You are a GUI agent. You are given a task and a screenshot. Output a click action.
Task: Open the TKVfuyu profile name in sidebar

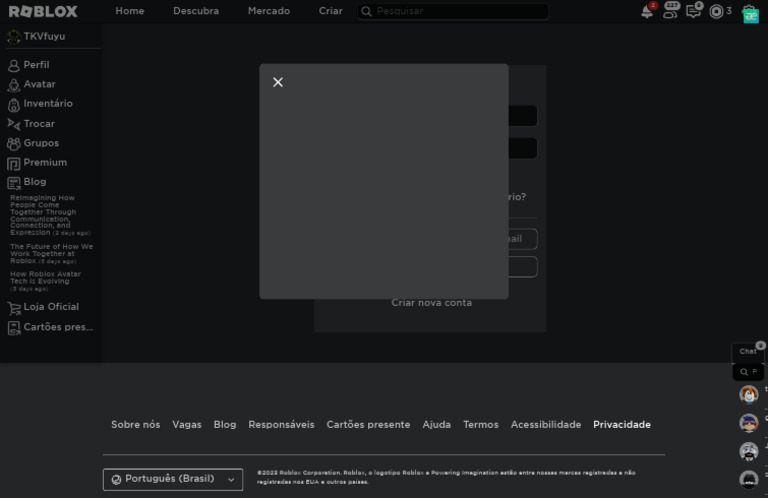pyautogui.click(x=44, y=36)
